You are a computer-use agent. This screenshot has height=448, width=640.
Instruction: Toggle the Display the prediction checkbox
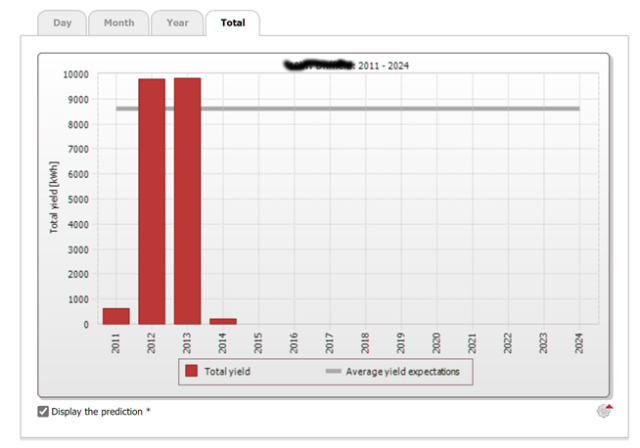pyautogui.click(x=42, y=411)
